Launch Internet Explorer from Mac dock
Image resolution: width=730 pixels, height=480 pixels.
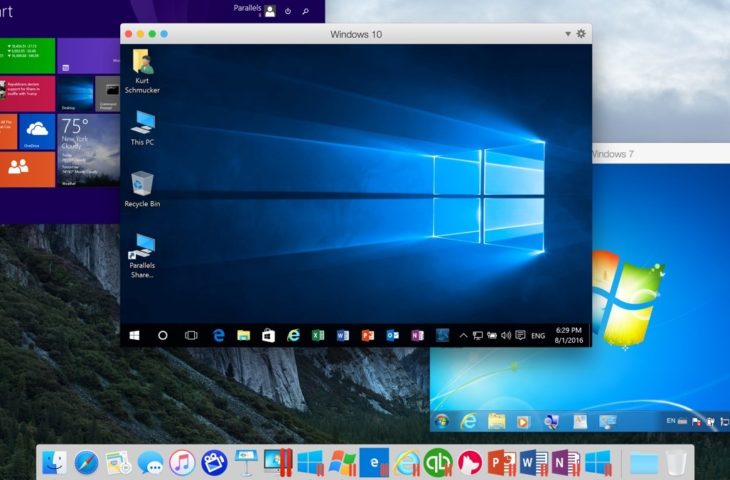coord(406,464)
